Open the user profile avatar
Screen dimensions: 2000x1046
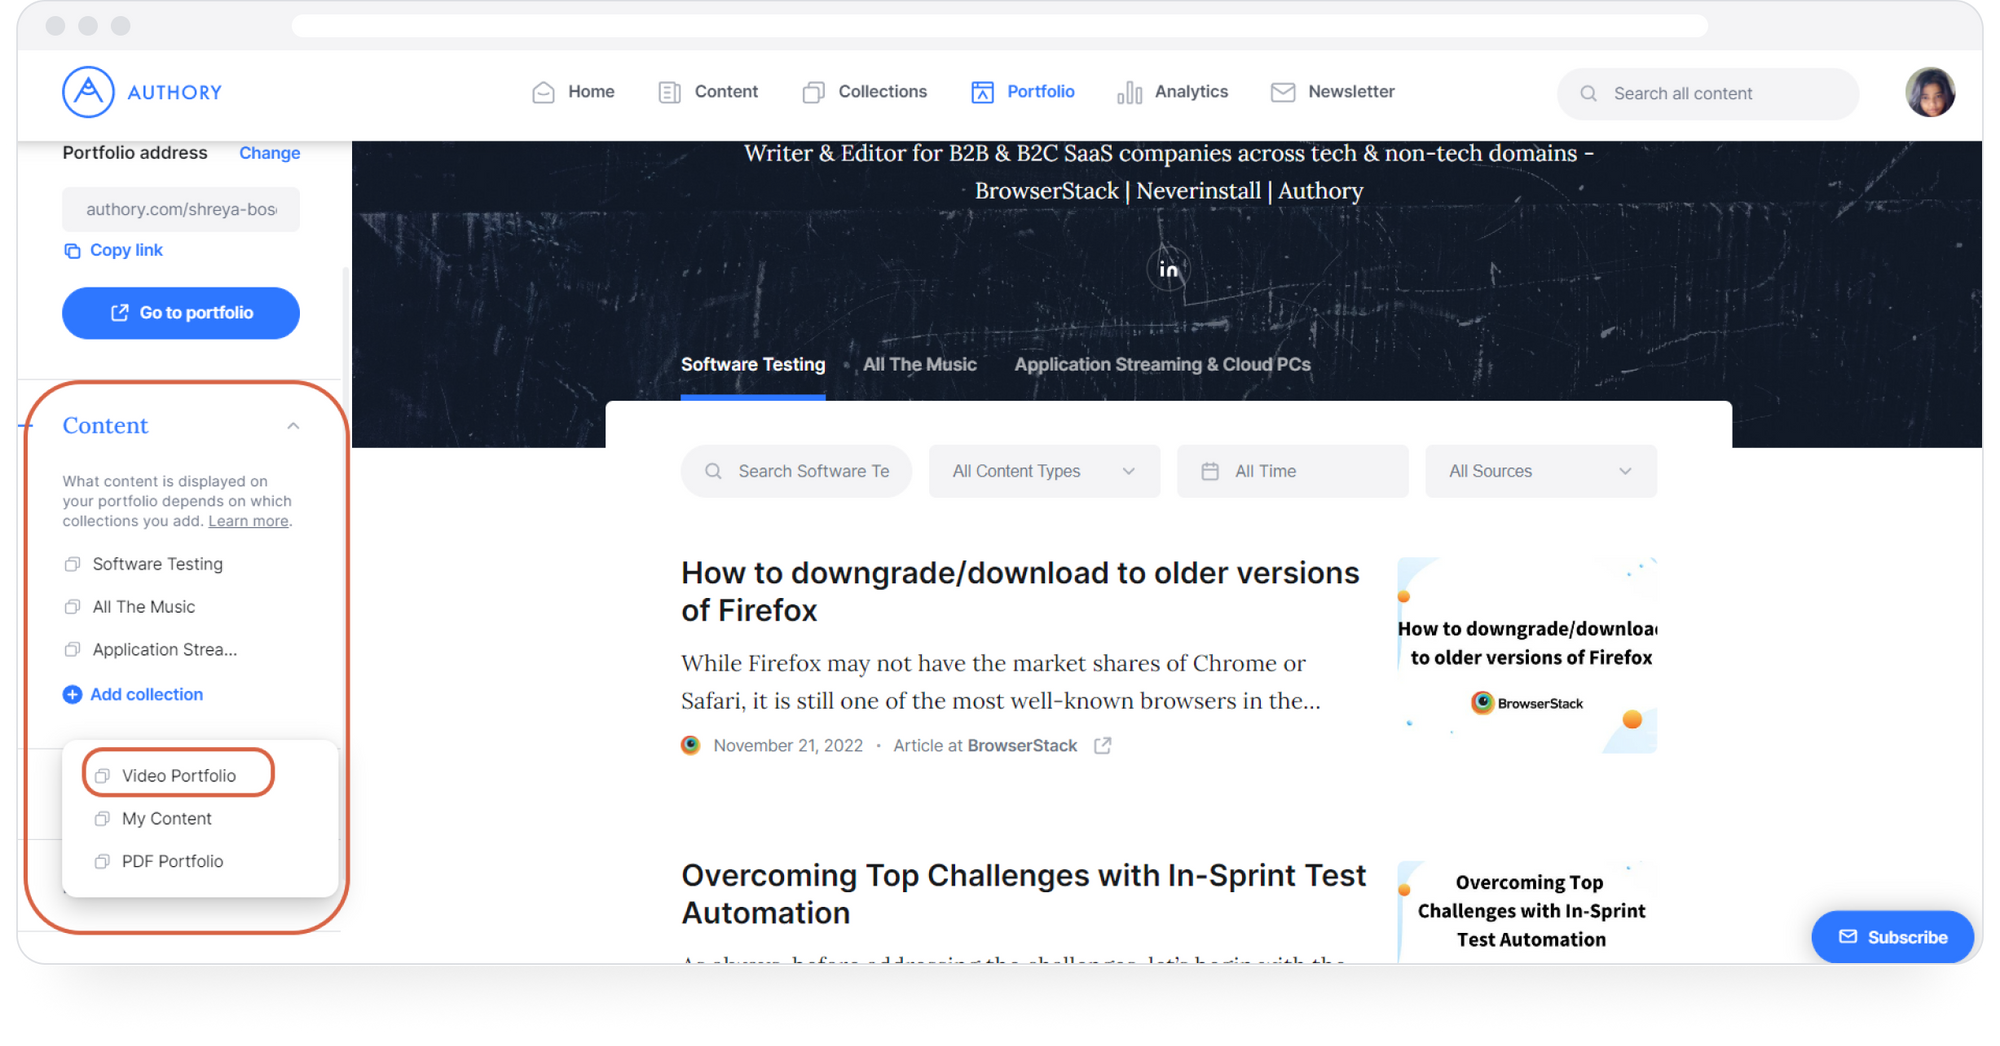(1929, 93)
